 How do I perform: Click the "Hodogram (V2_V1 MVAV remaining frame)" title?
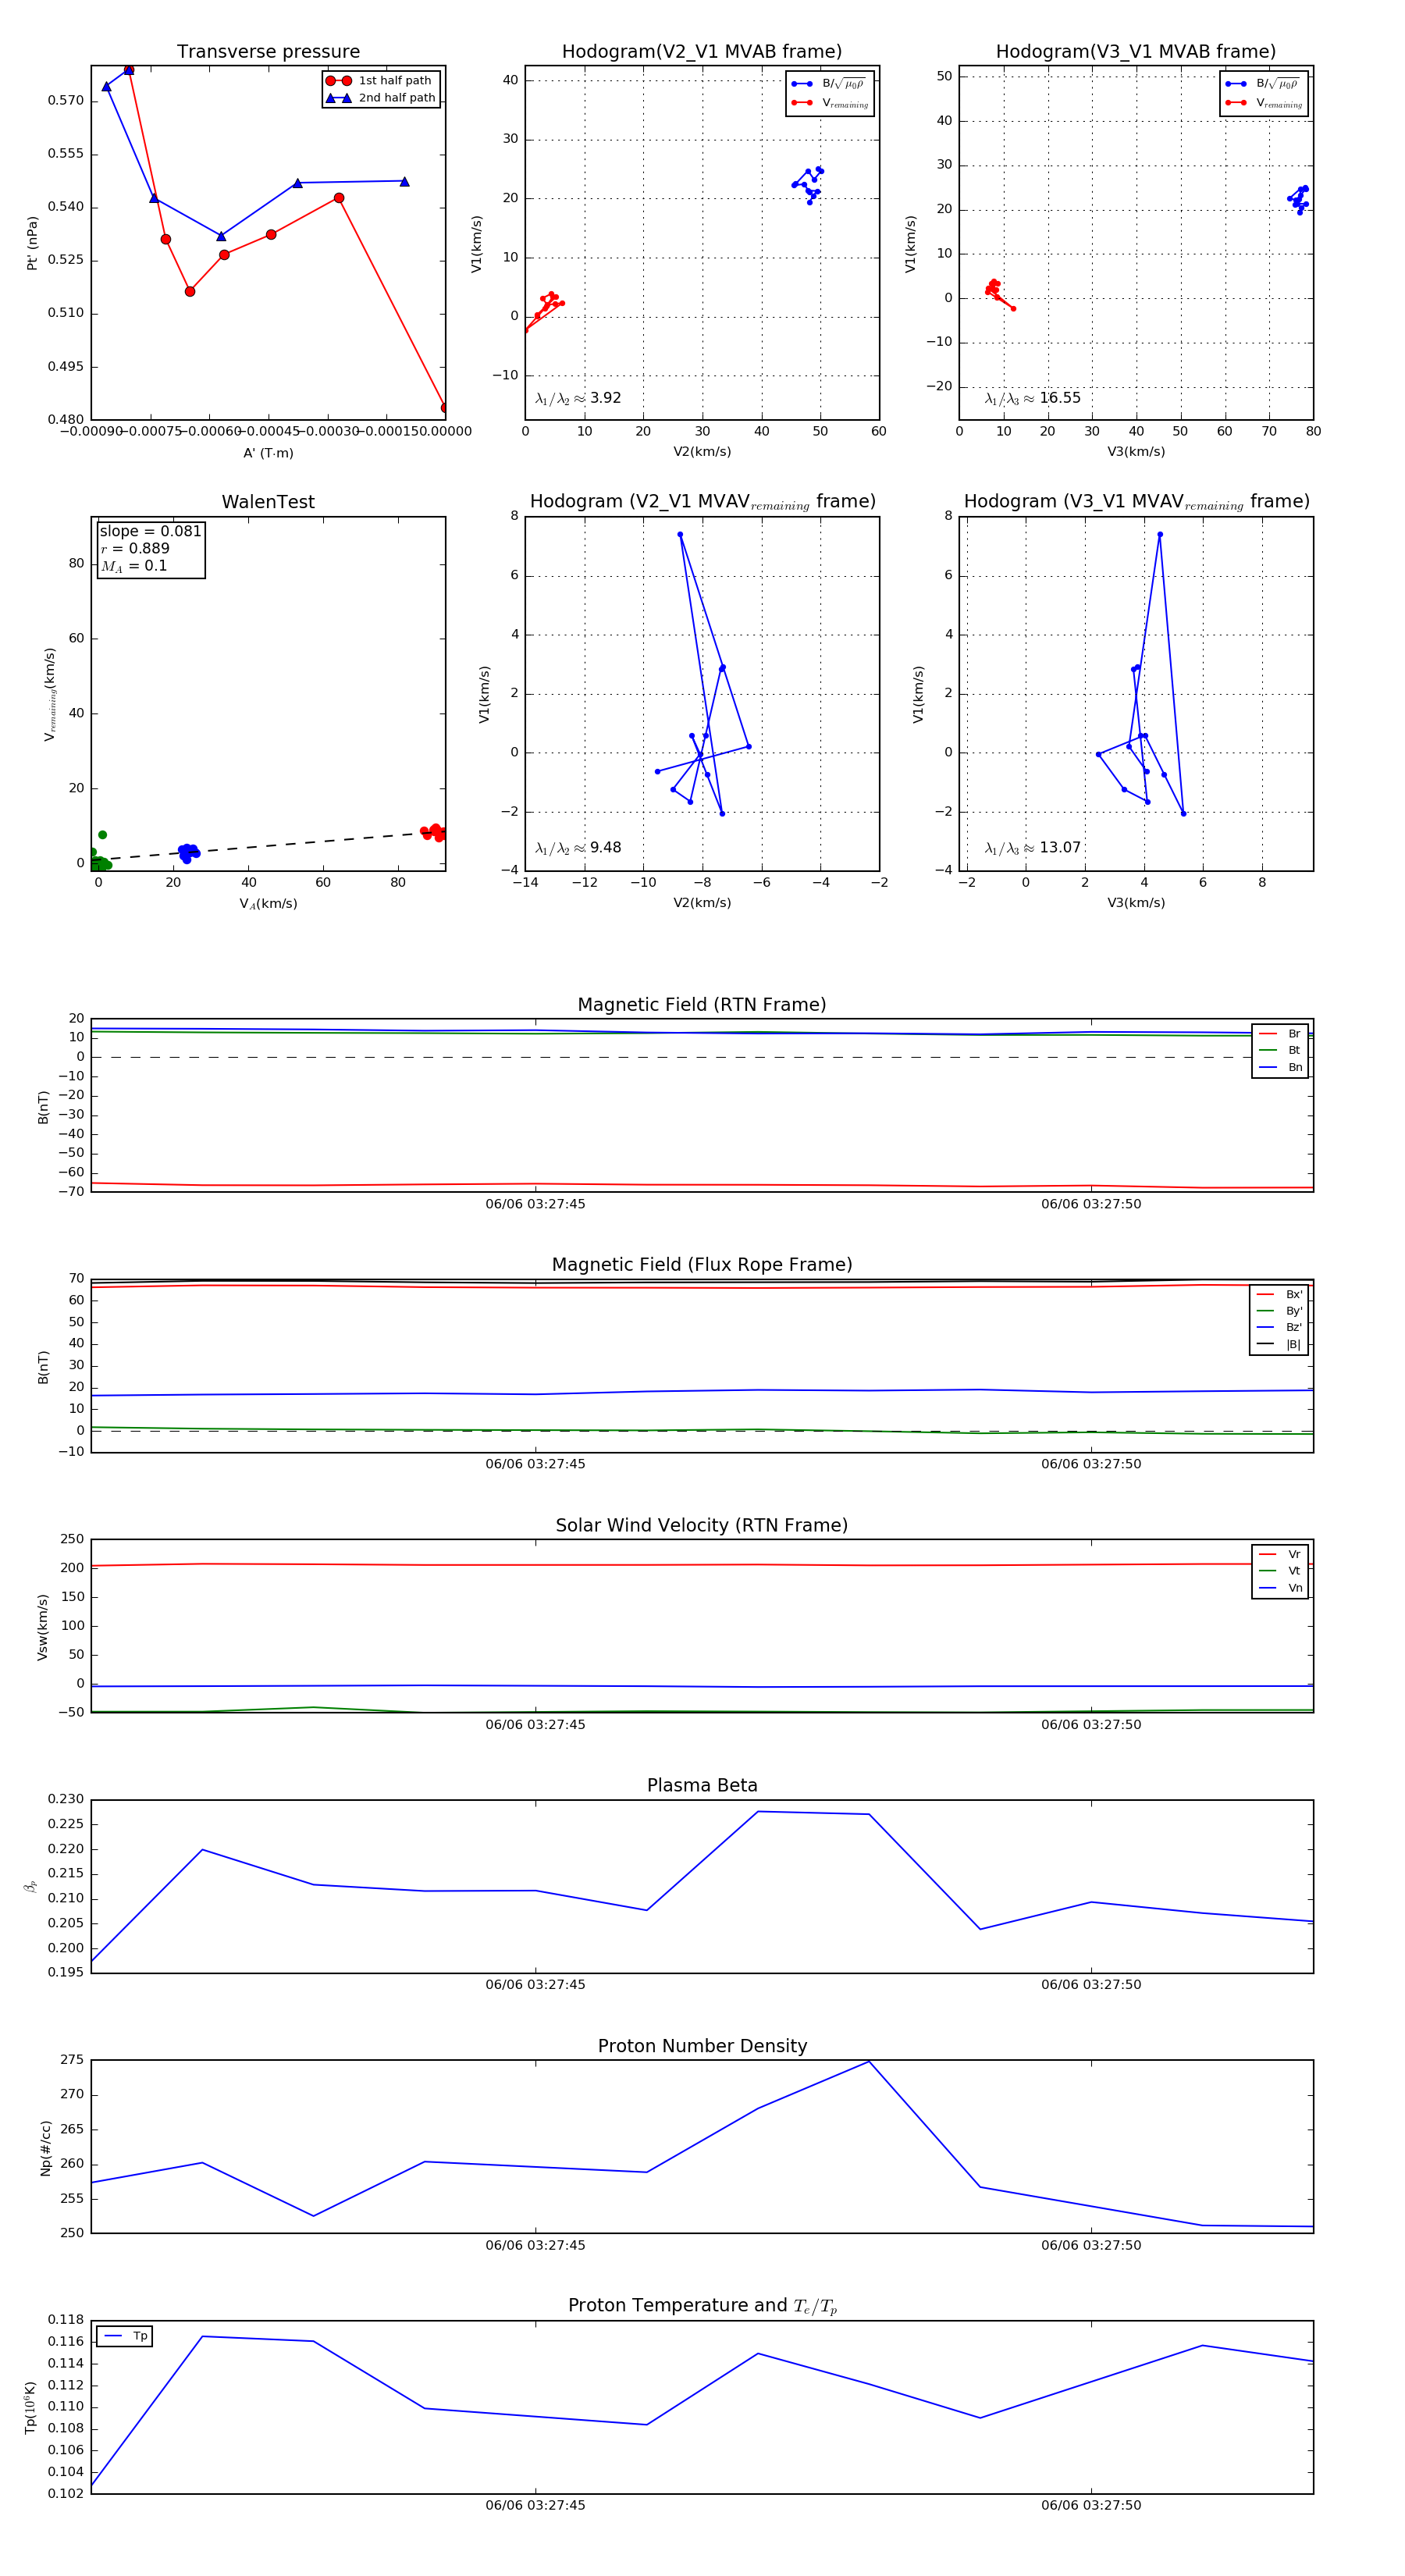(x=702, y=502)
